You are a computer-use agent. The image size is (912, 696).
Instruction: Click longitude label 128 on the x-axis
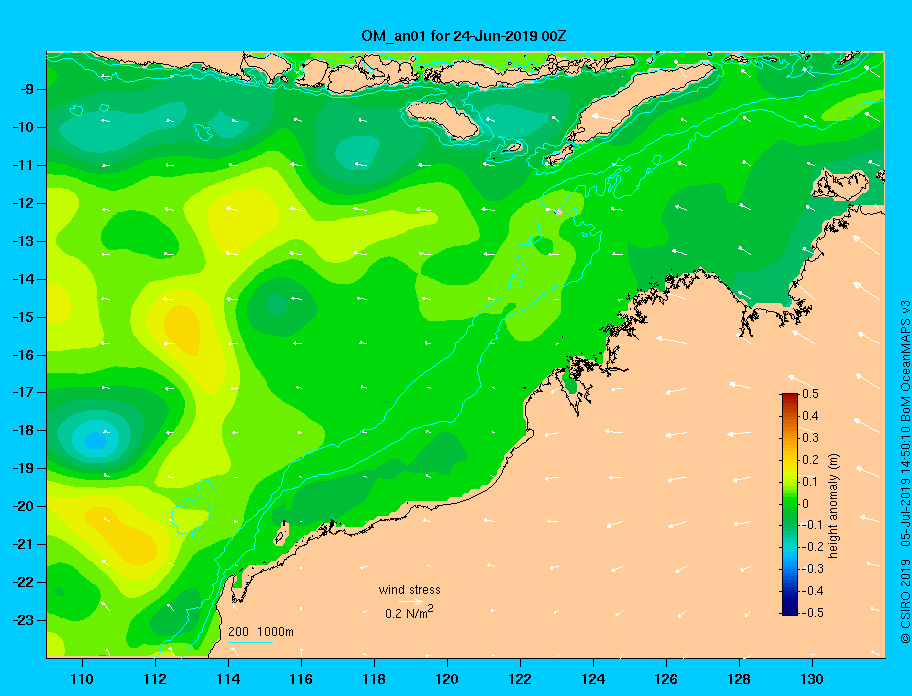point(739,679)
